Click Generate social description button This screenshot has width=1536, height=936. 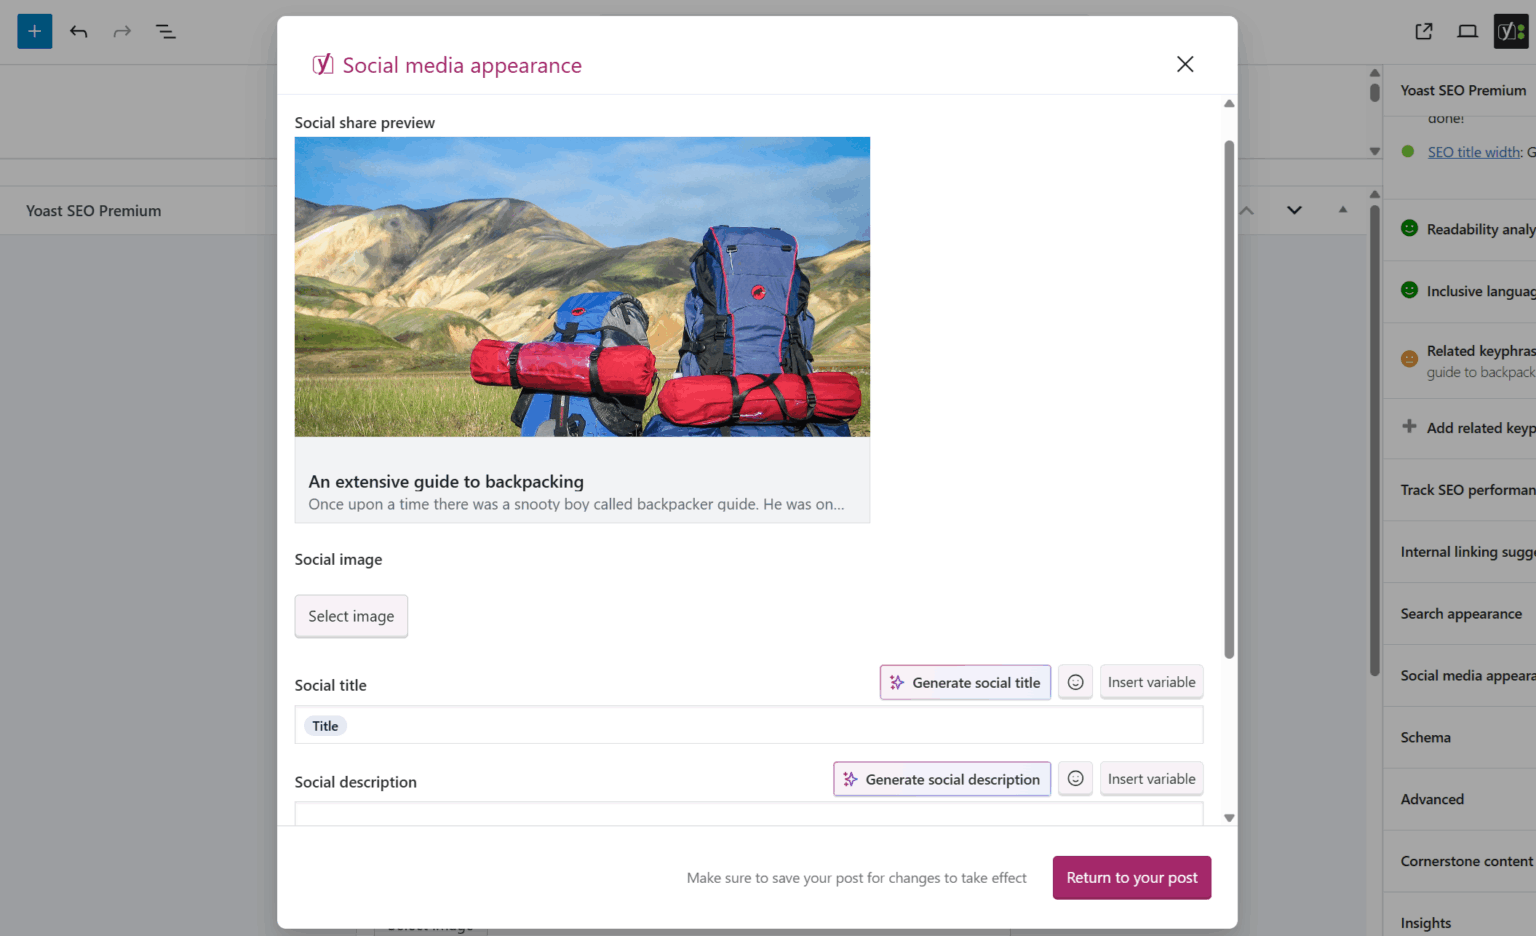point(942,779)
